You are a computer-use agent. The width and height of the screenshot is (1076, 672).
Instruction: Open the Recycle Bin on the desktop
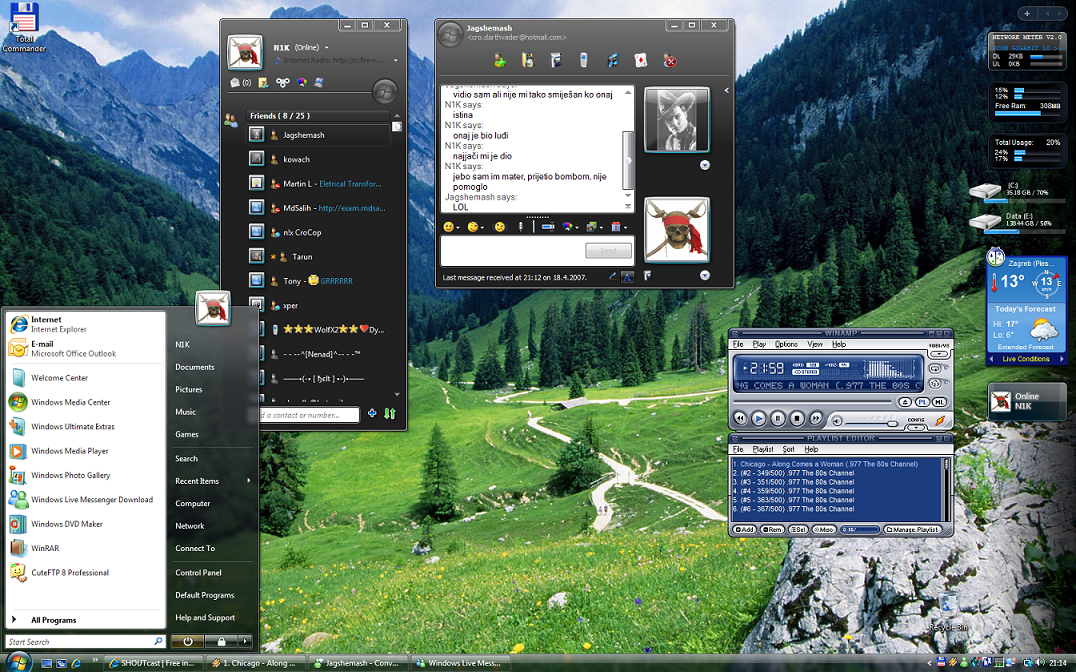[948, 611]
